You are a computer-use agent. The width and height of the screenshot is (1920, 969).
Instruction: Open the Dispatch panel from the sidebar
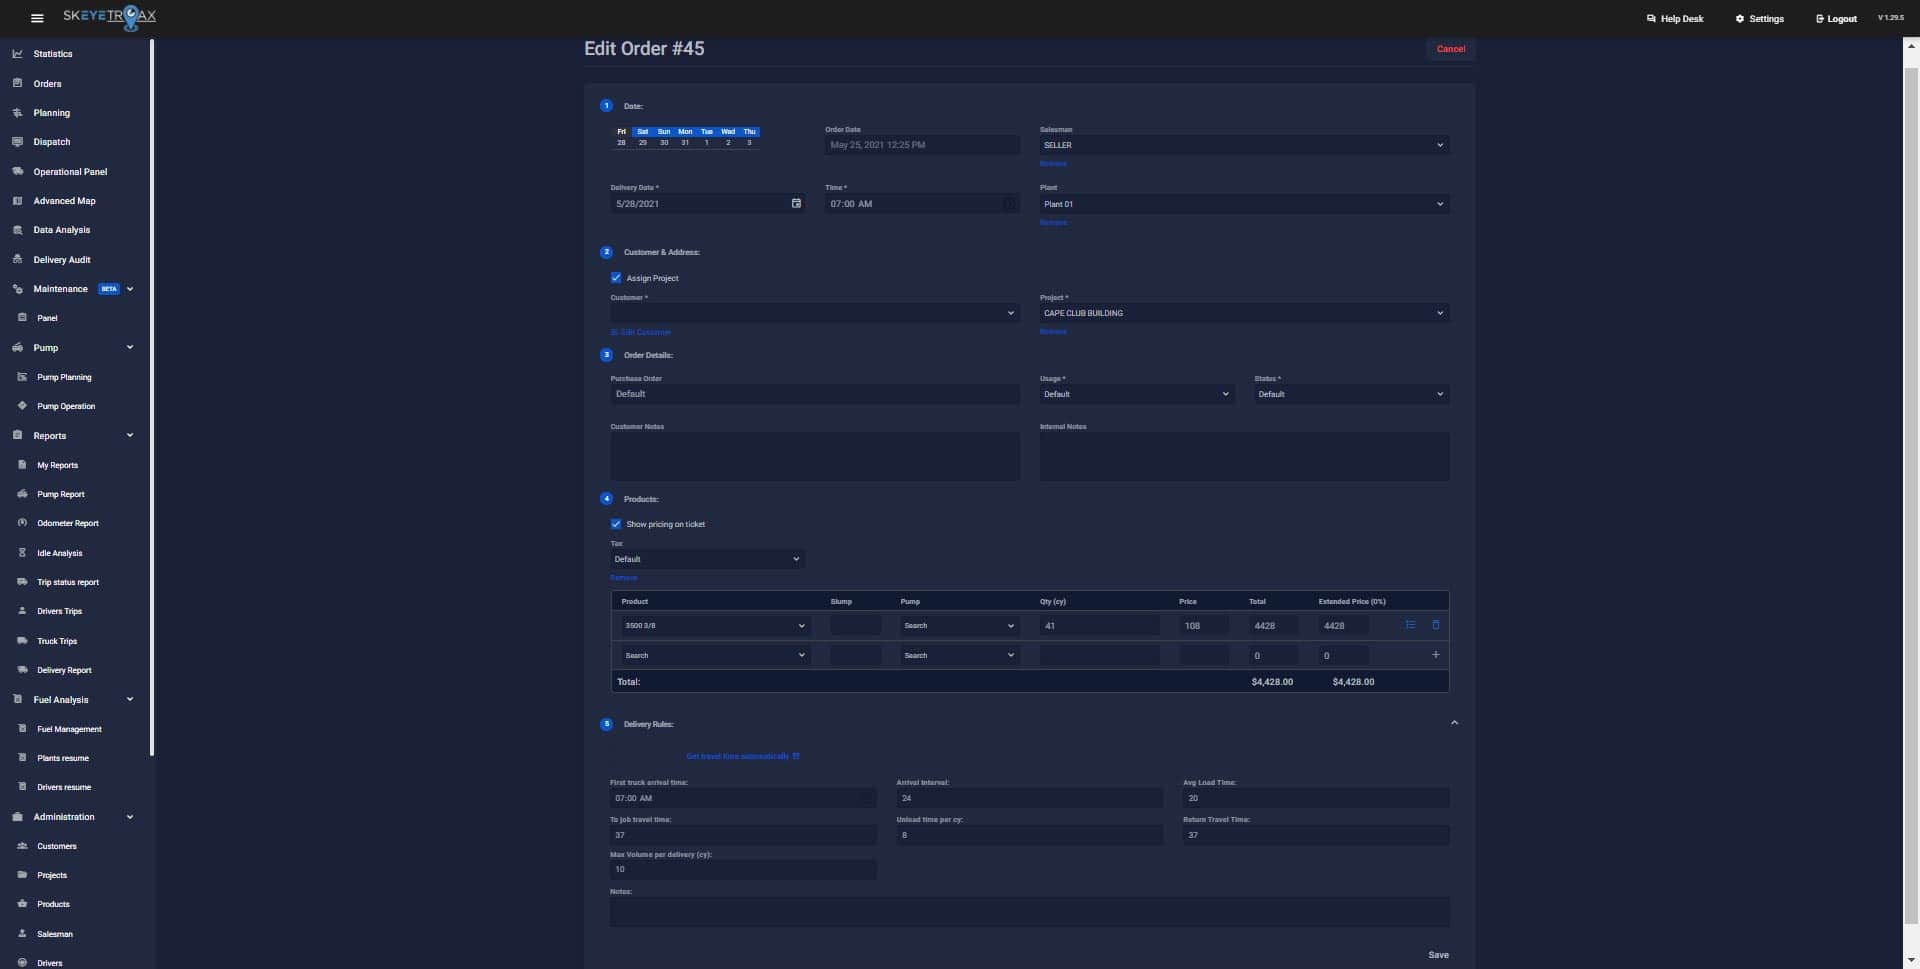(51, 141)
